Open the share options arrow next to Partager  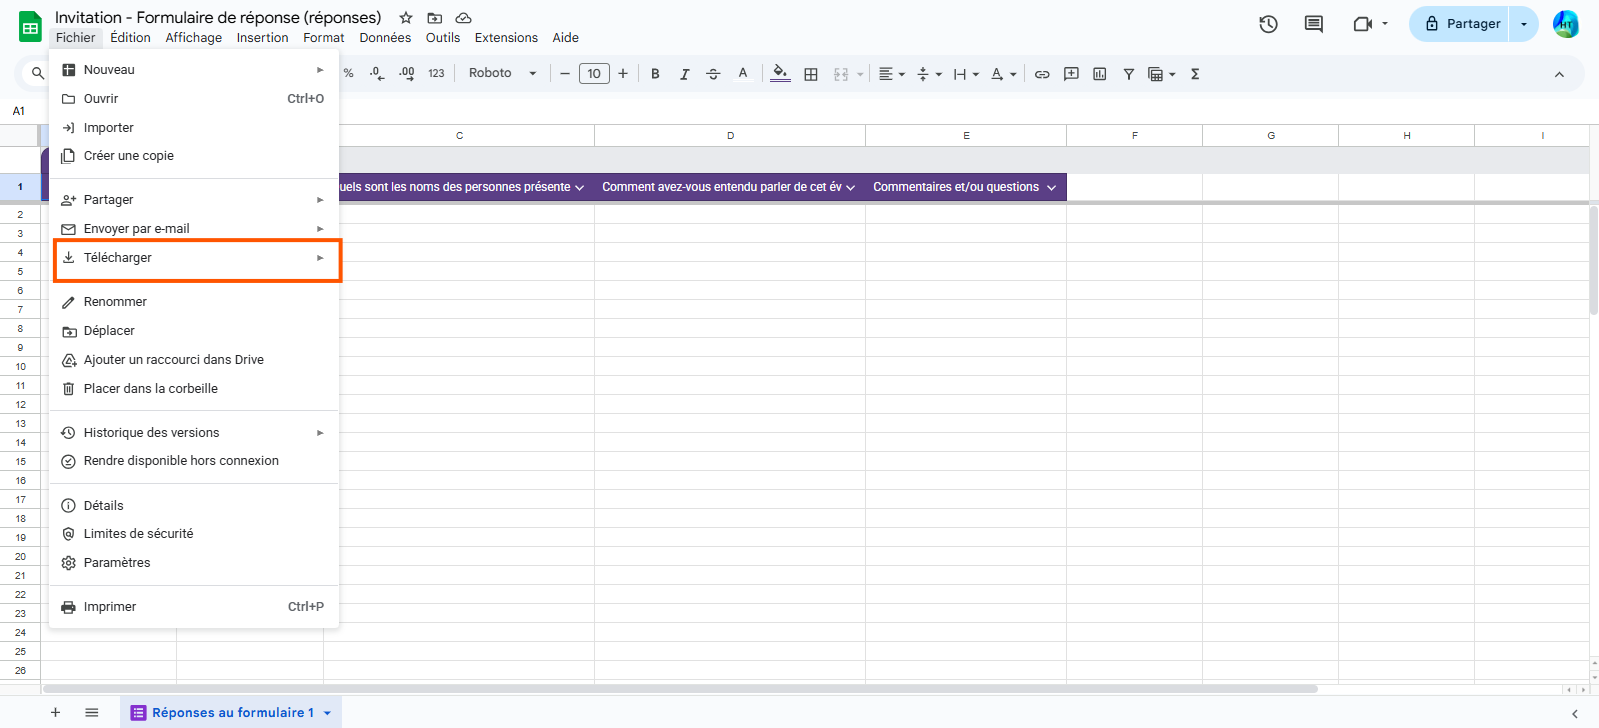pos(1524,24)
